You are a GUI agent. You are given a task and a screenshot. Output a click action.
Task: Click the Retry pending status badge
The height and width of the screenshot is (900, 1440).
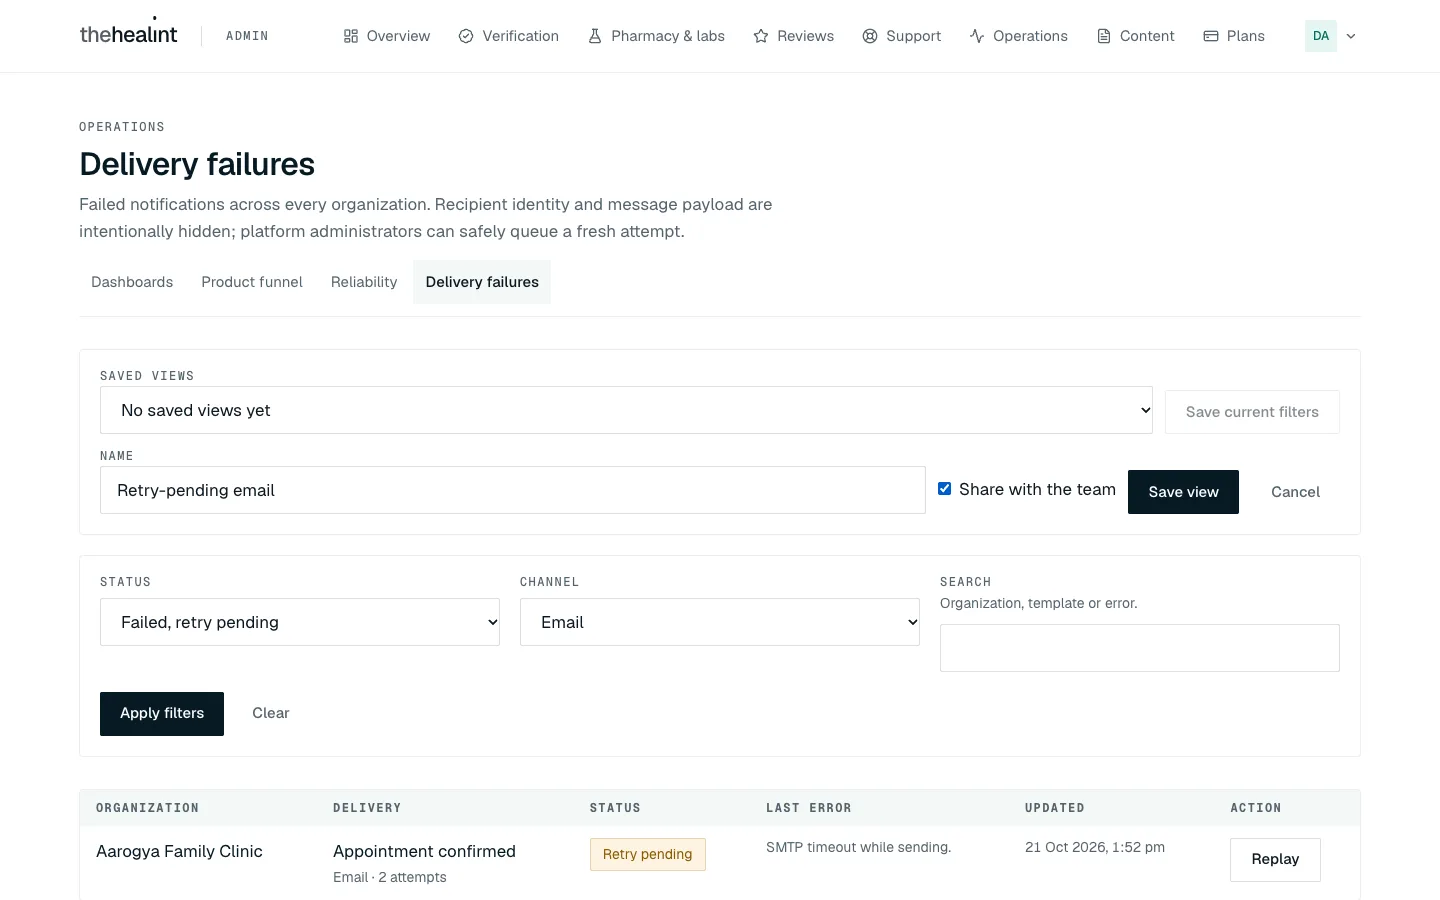[648, 854]
